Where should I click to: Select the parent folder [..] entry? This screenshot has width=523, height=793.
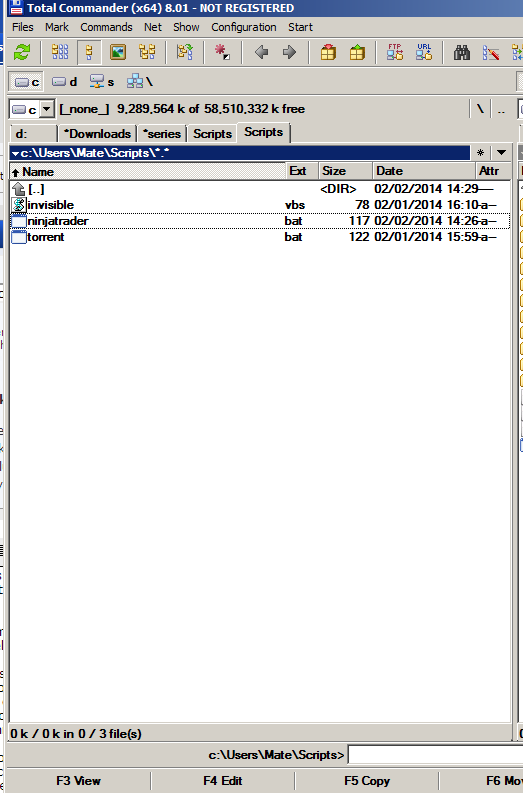(x=260, y=189)
